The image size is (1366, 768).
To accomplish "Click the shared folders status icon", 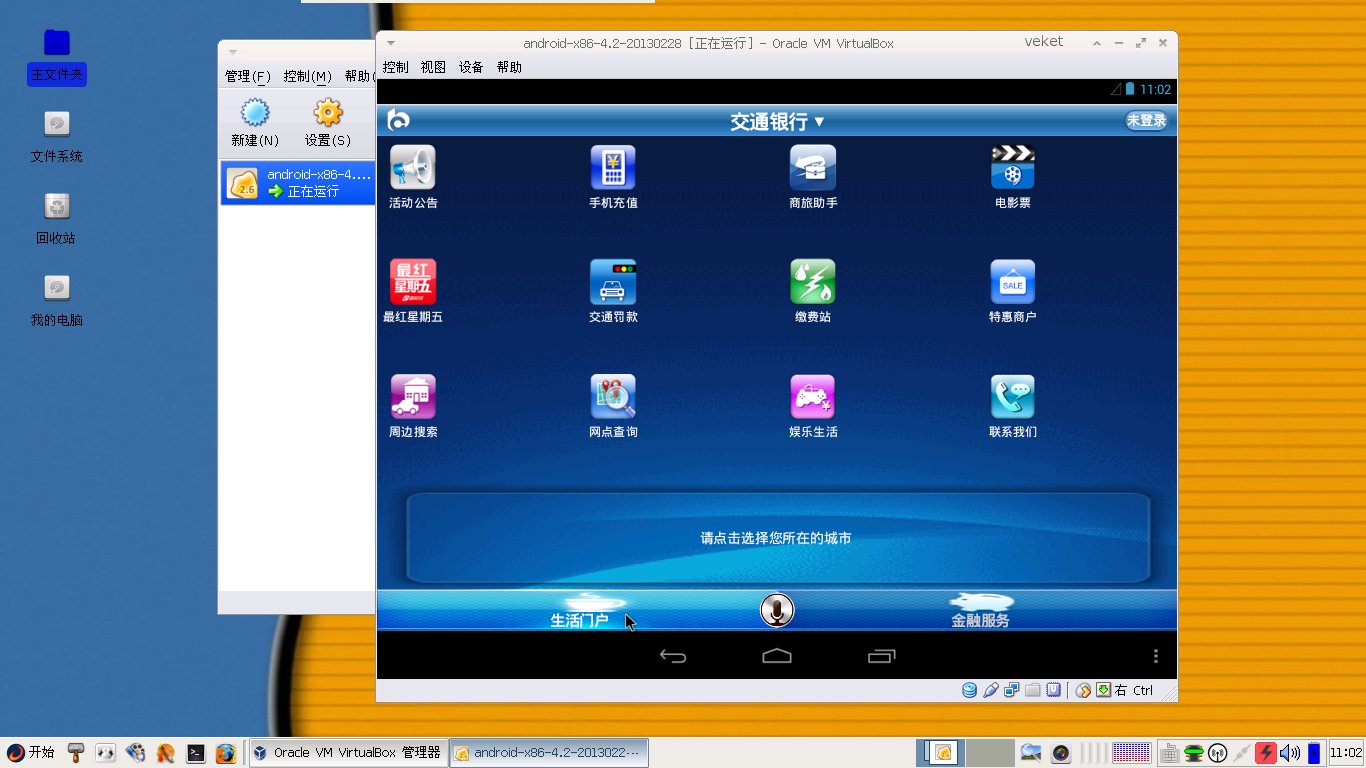I will point(1033,690).
